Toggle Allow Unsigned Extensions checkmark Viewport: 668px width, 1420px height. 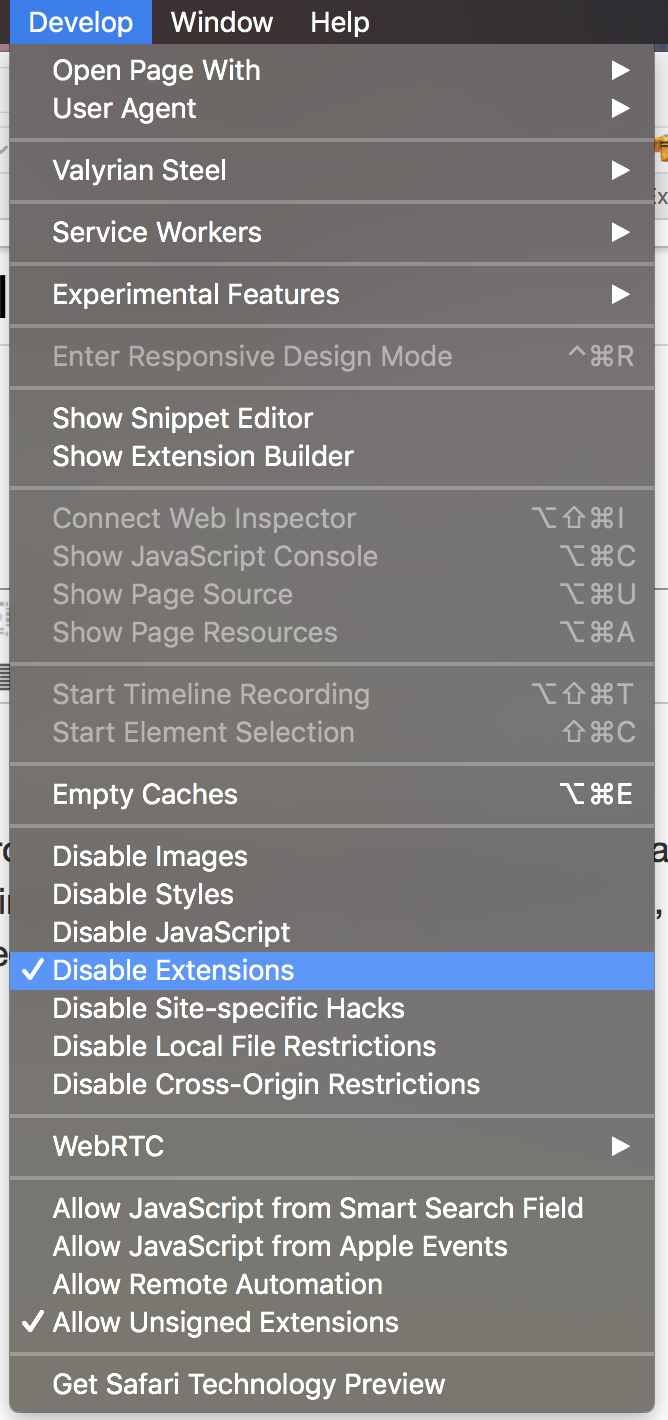click(225, 1322)
